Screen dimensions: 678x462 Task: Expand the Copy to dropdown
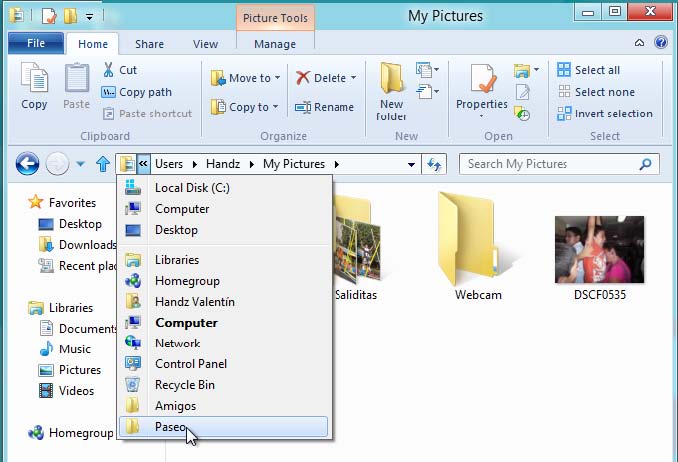[x=277, y=107]
